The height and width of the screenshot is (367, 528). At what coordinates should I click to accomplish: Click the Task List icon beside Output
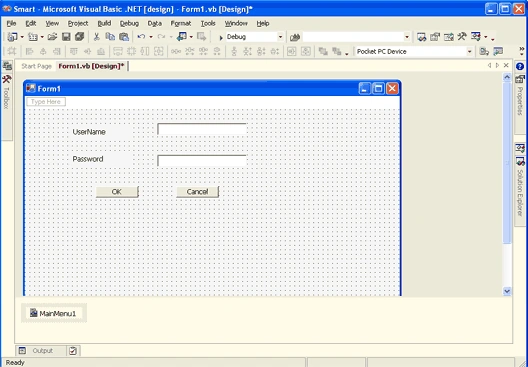tap(73, 351)
